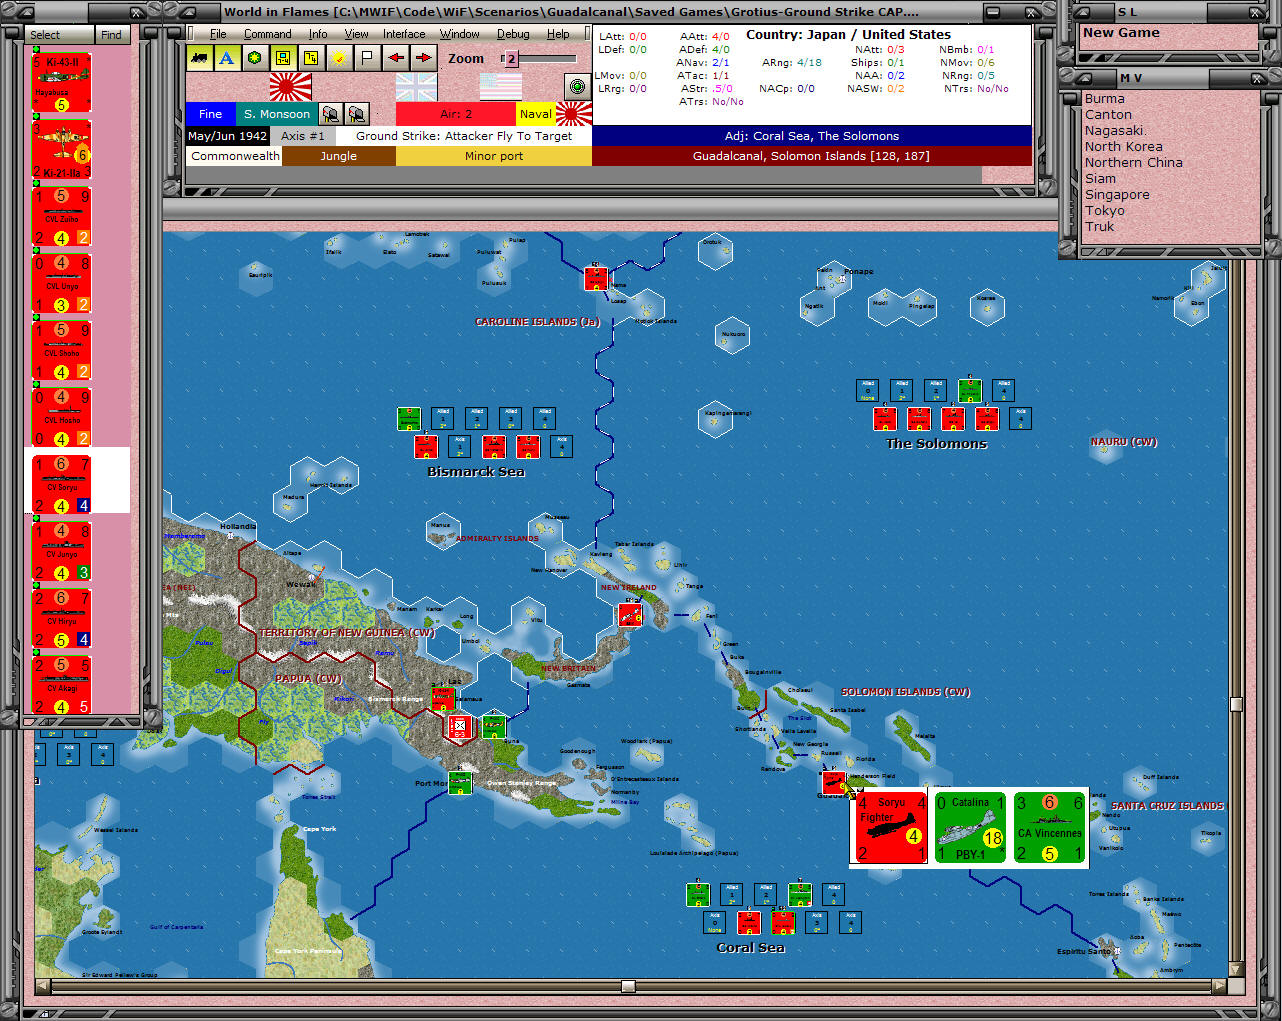Click the red right arrow toolbar button

423,58
